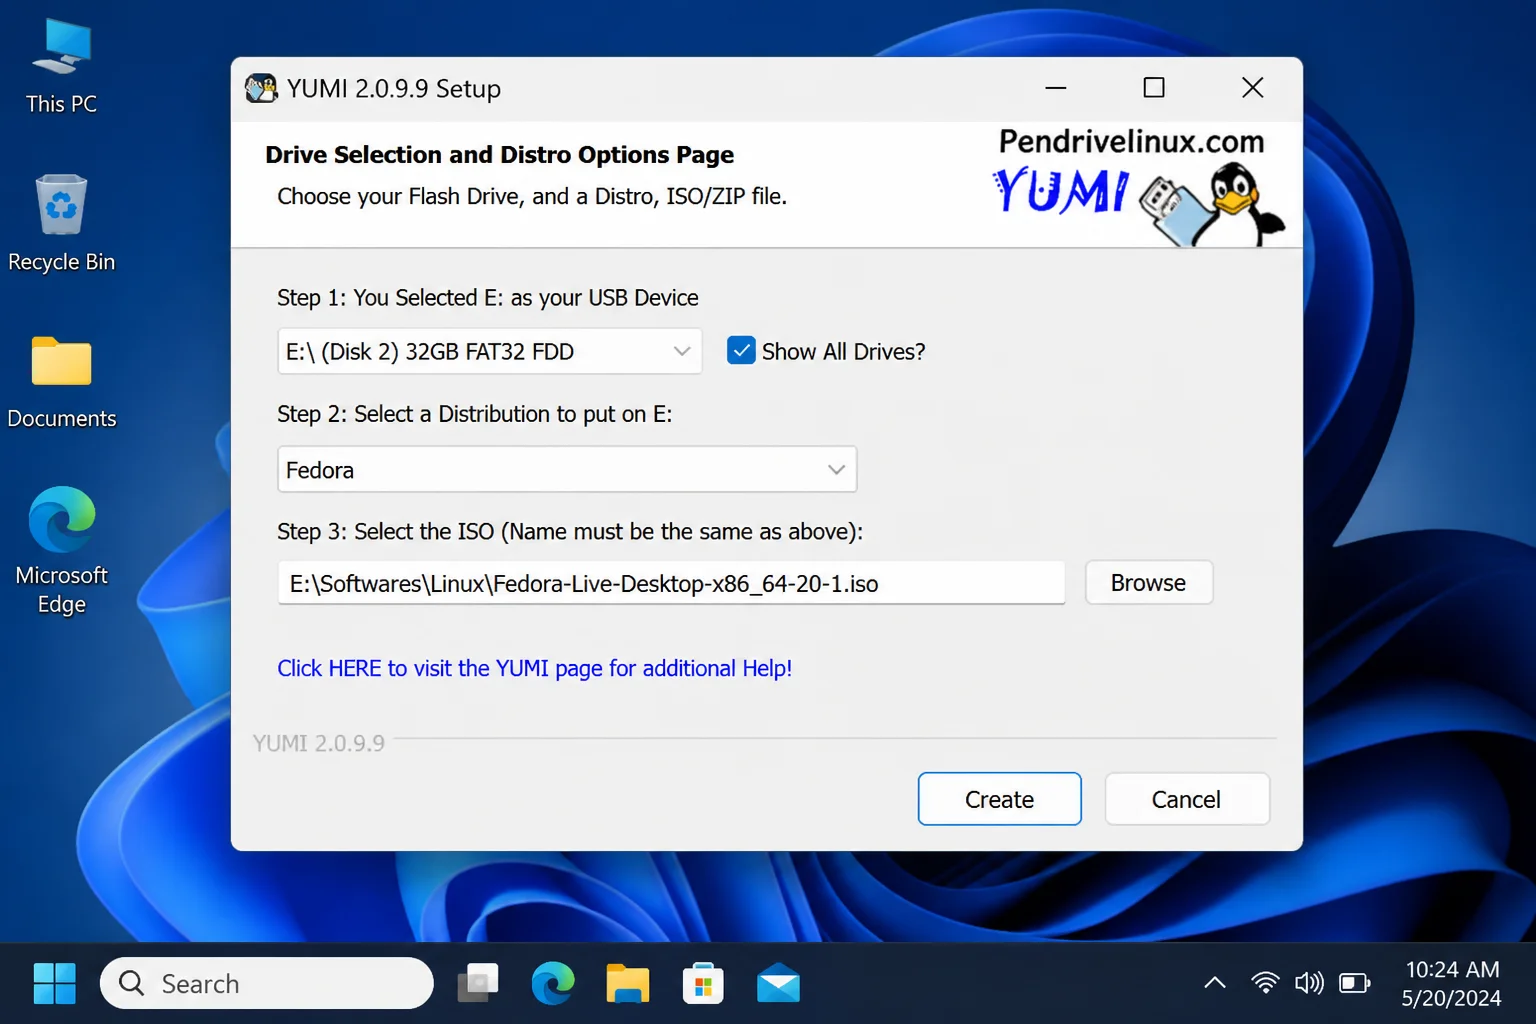Open Microsoft Store from taskbar

tap(703, 984)
